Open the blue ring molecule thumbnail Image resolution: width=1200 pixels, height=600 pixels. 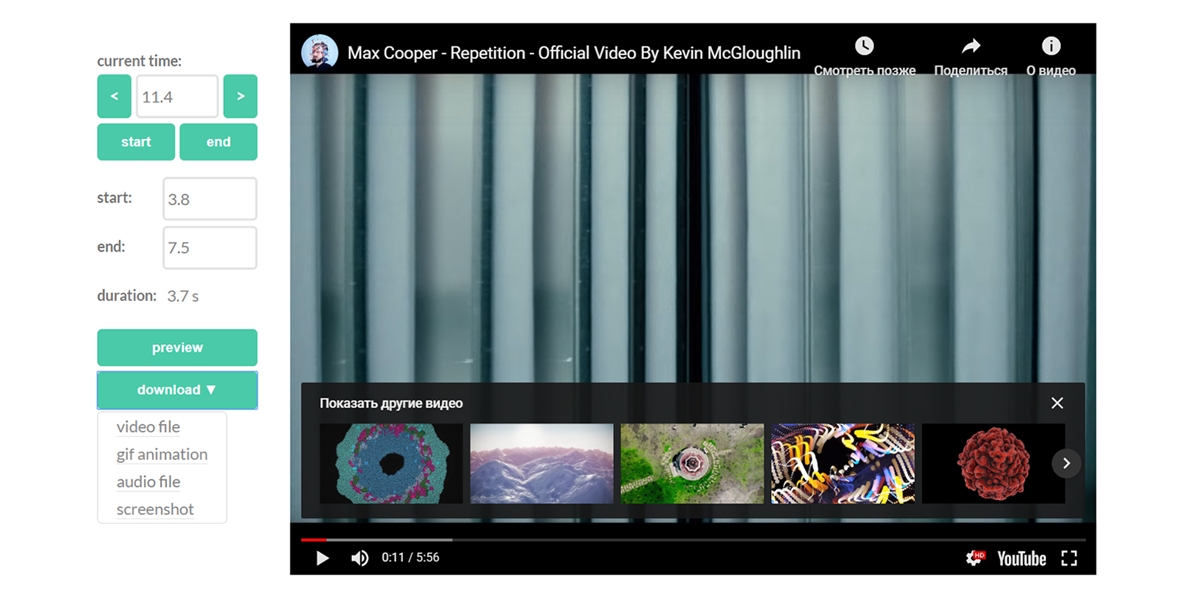(x=391, y=463)
